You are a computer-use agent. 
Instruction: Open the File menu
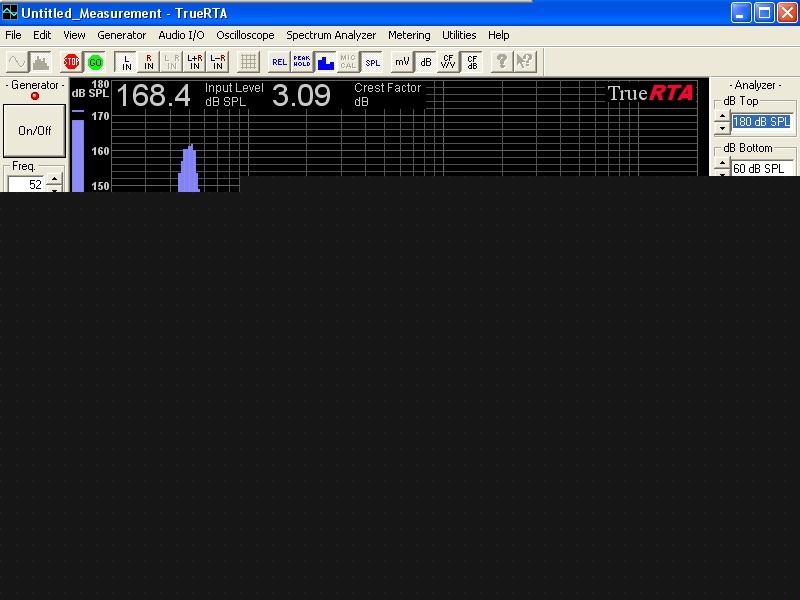(x=13, y=35)
